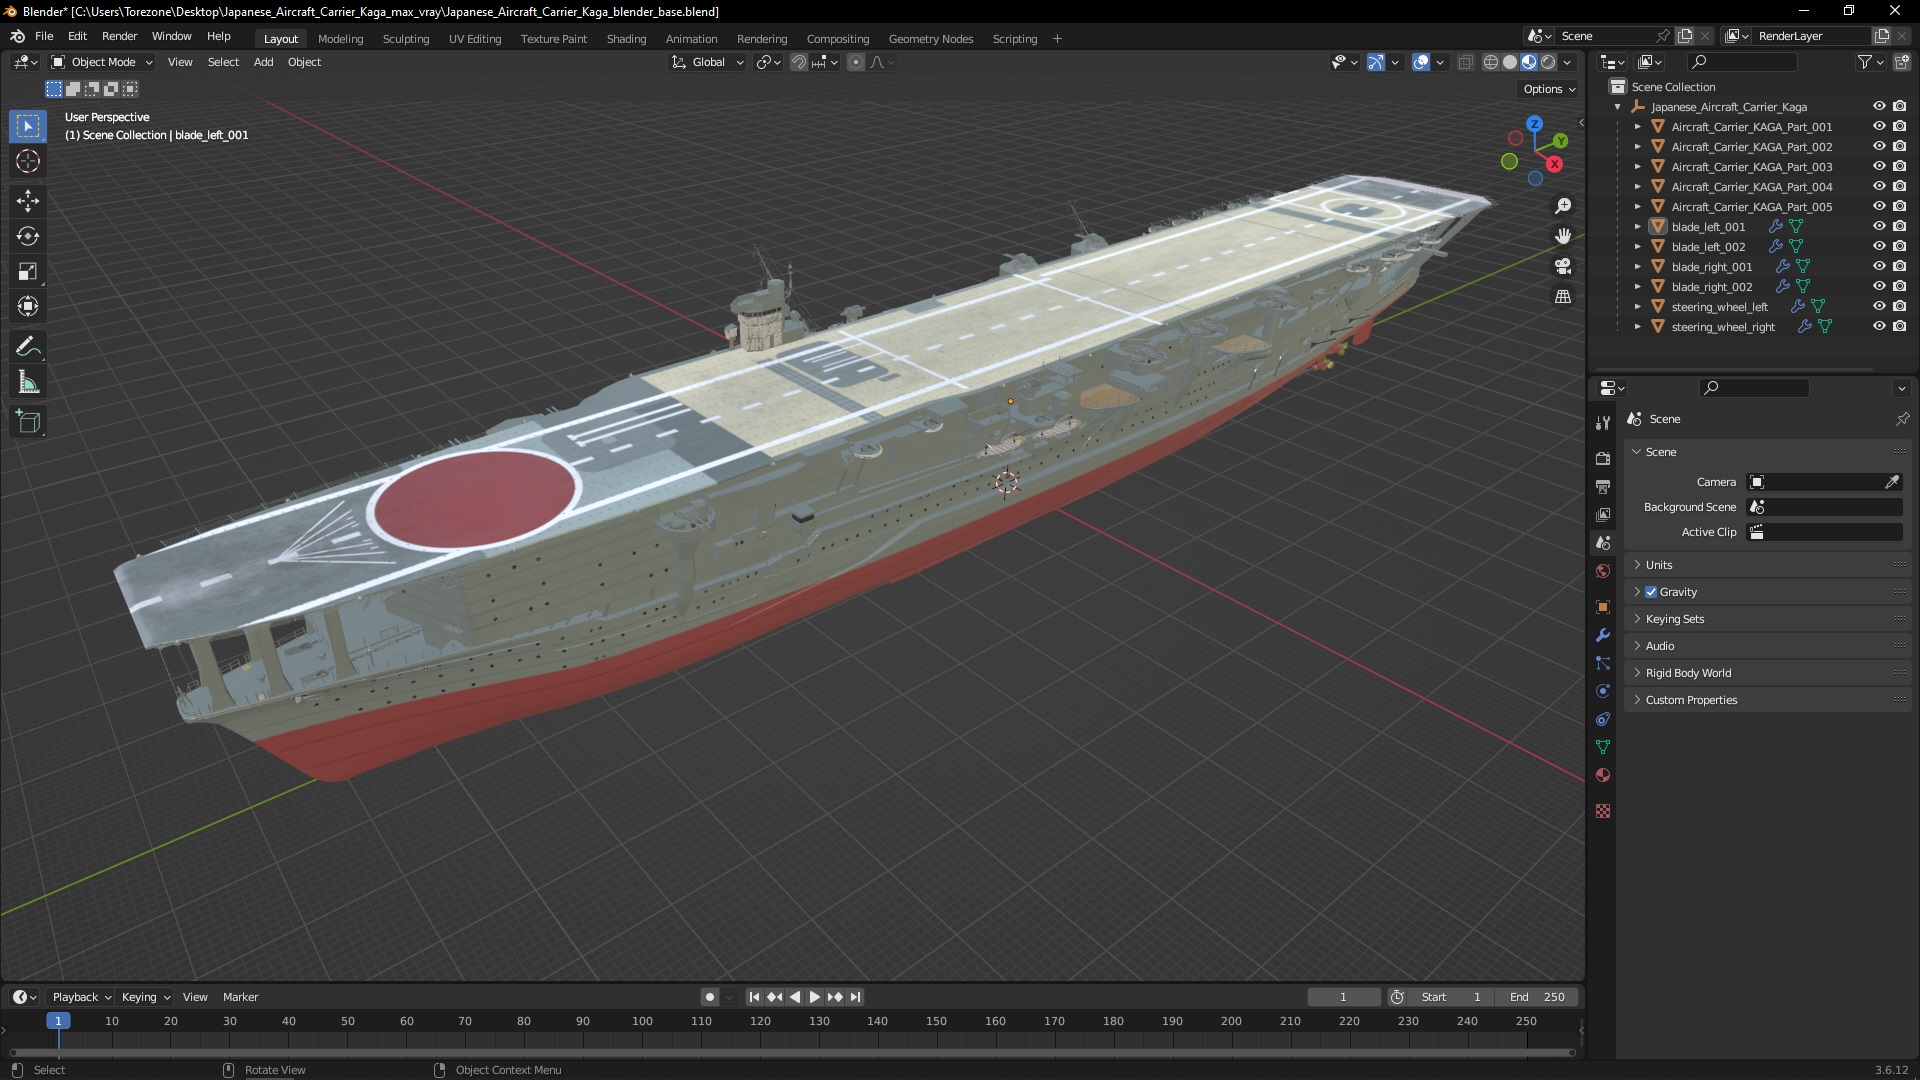Open the Output properties tab
The height and width of the screenshot is (1080, 1920).
coord(1603,487)
